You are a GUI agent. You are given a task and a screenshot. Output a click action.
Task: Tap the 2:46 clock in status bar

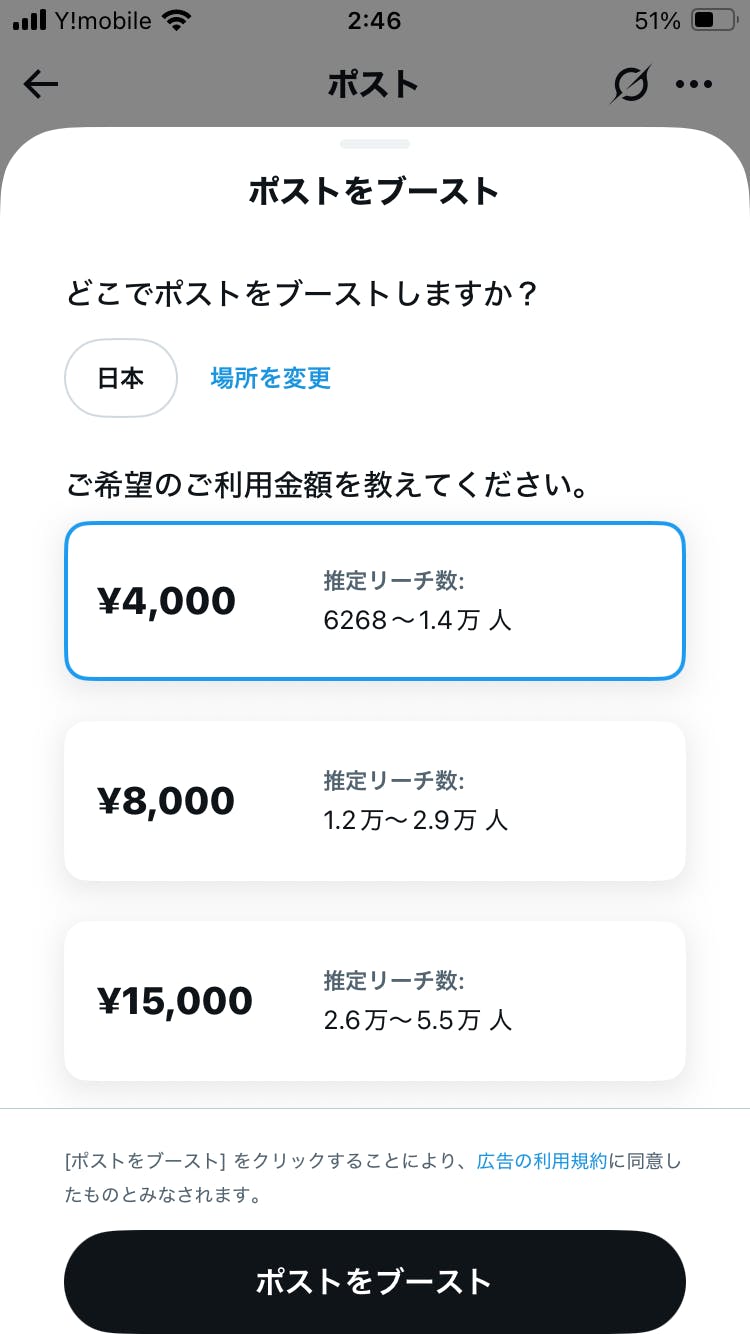coord(374,21)
